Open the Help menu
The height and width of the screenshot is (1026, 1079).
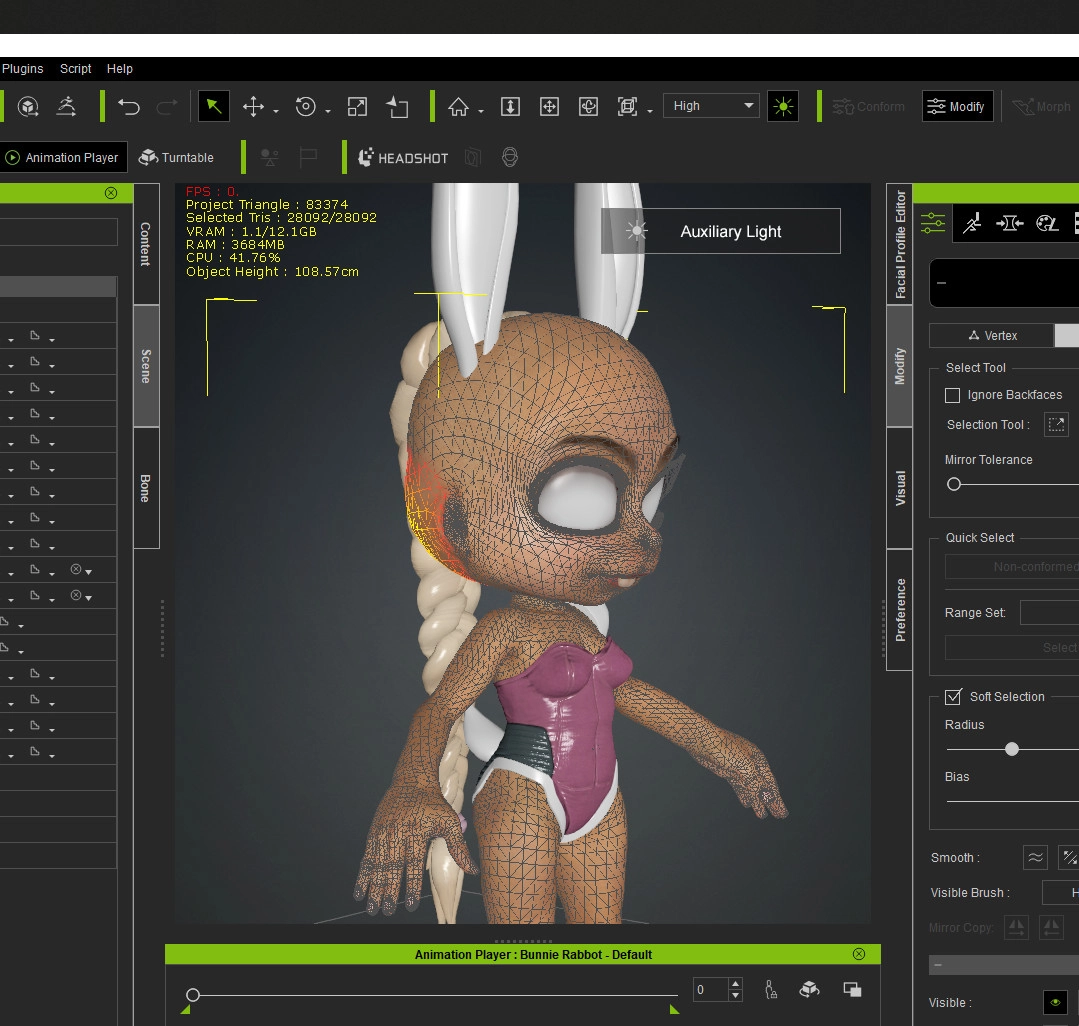coord(119,69)
